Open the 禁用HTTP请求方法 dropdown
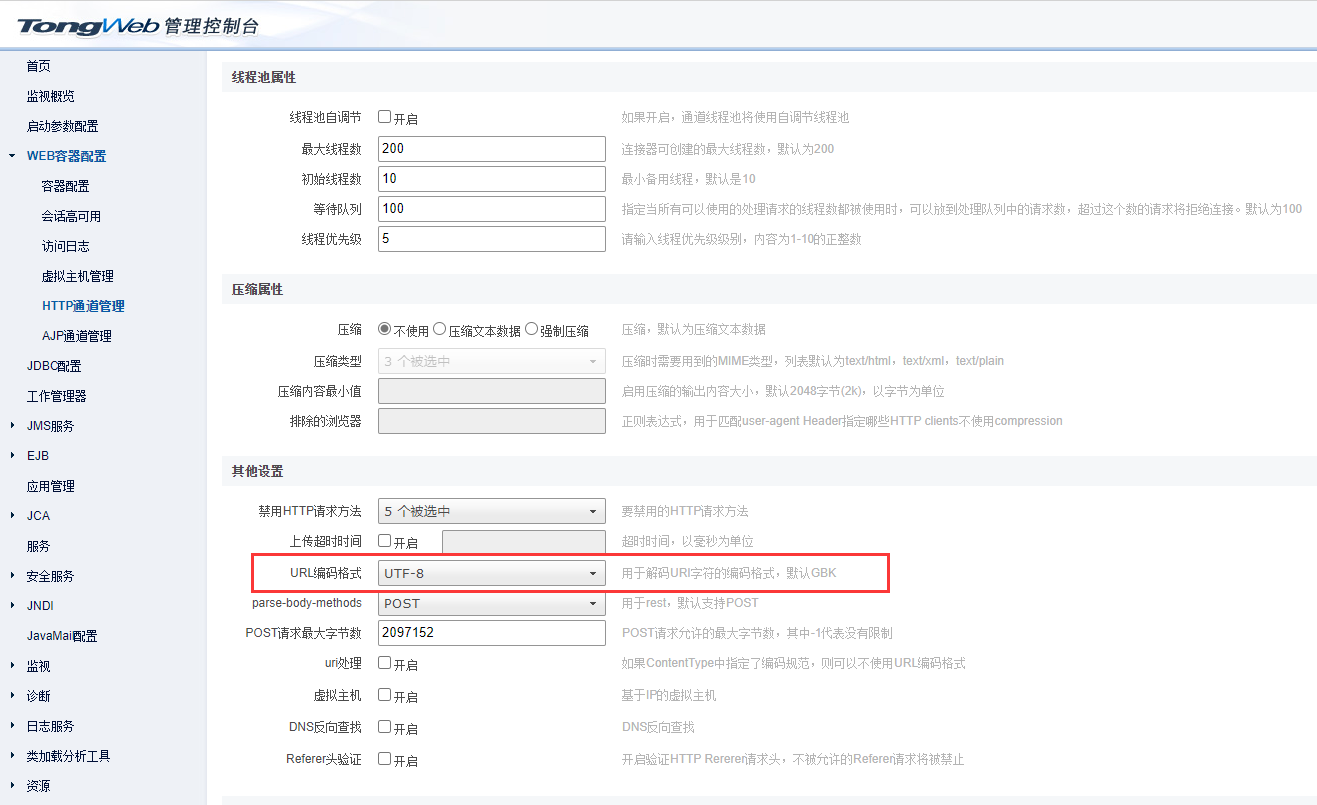The image size is (1317, 805). (490, 510)
